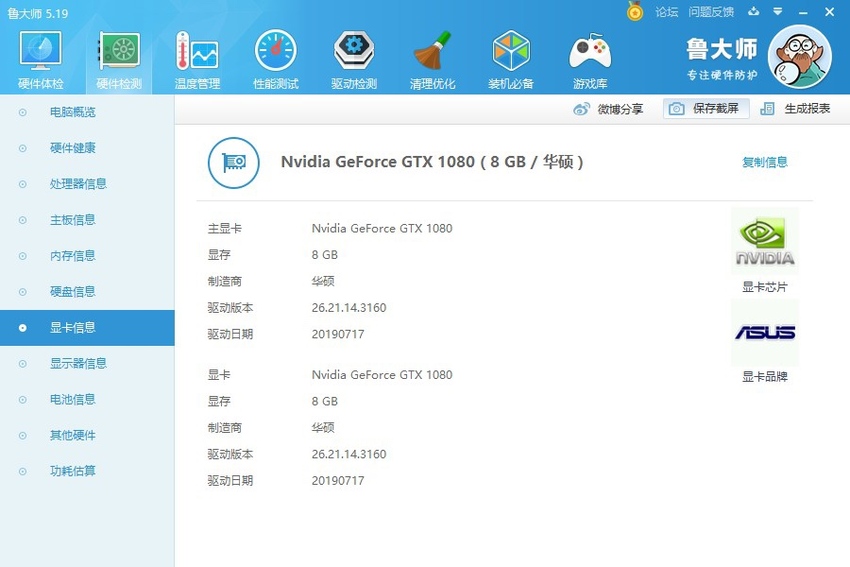Click the NVIDIA 显卡芯片 logo thumbnail

[x=765, y=241]
